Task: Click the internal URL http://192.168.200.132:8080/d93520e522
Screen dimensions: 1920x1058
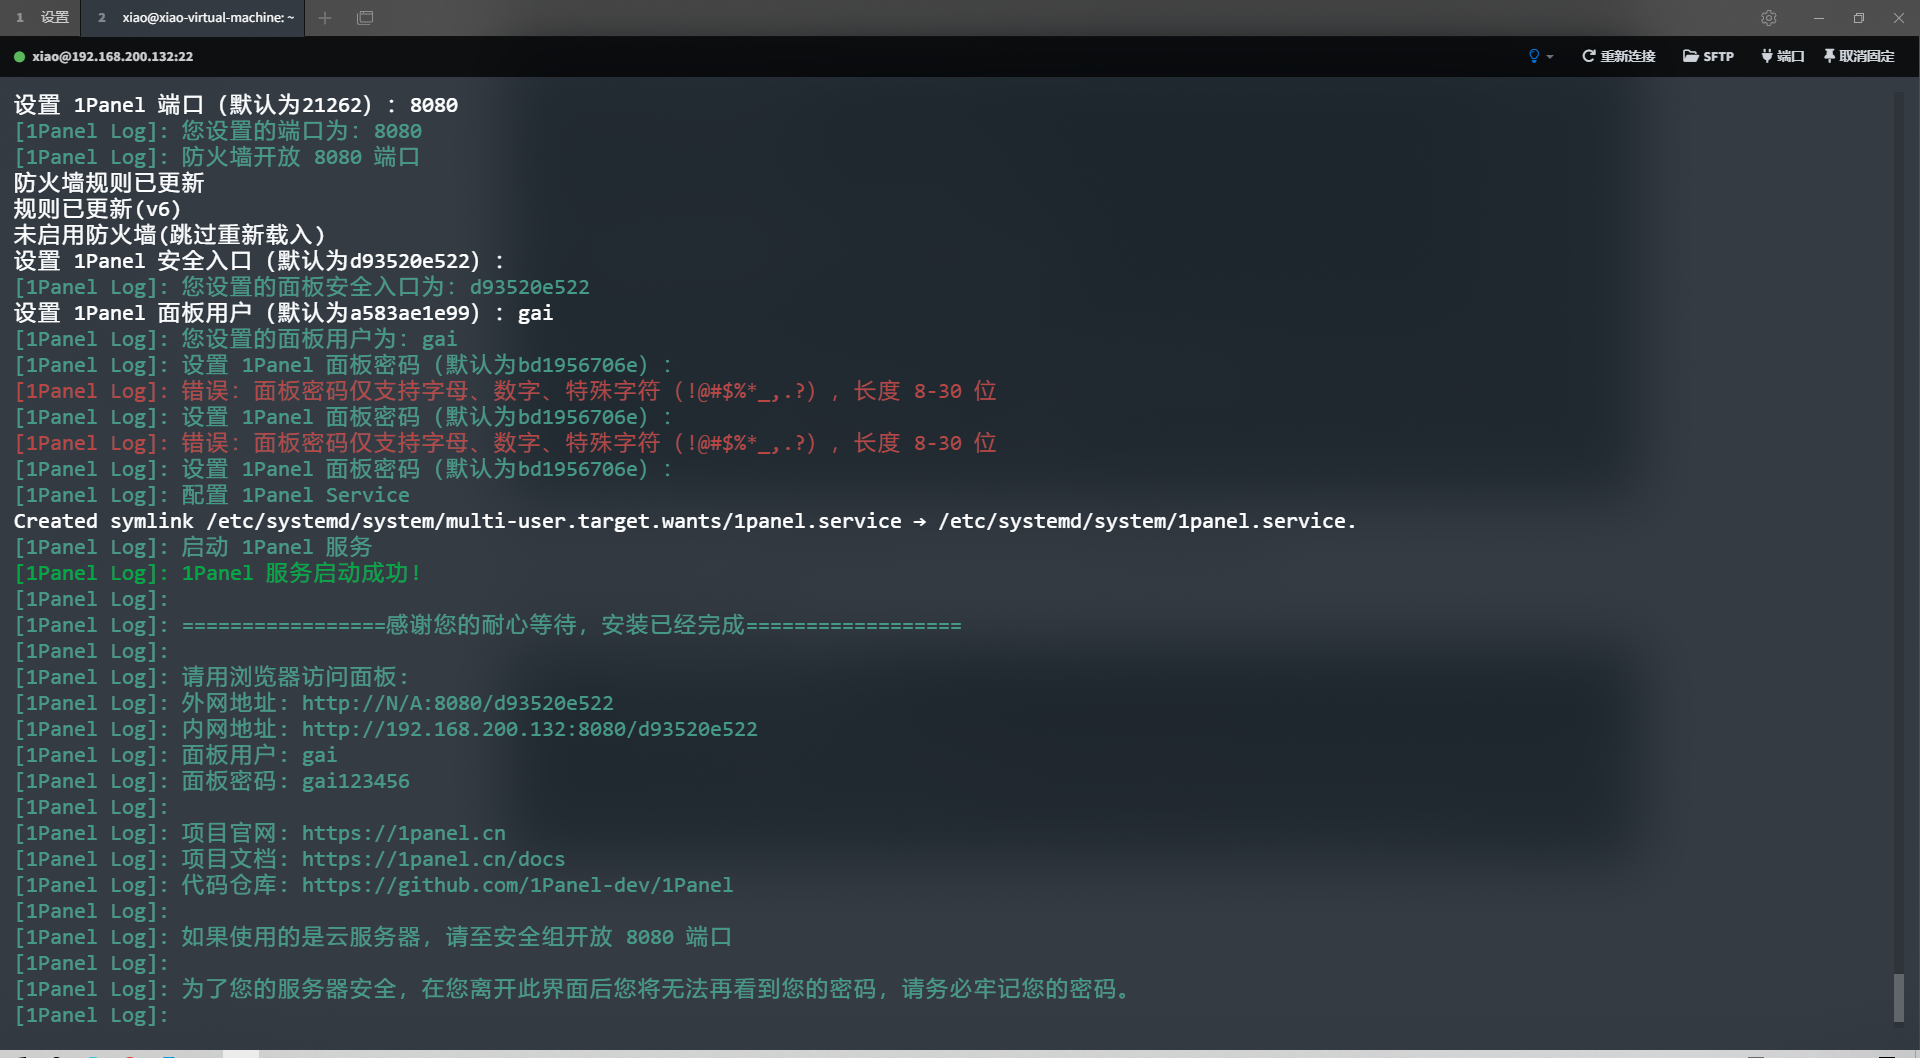Action: [x=529, y=729]
